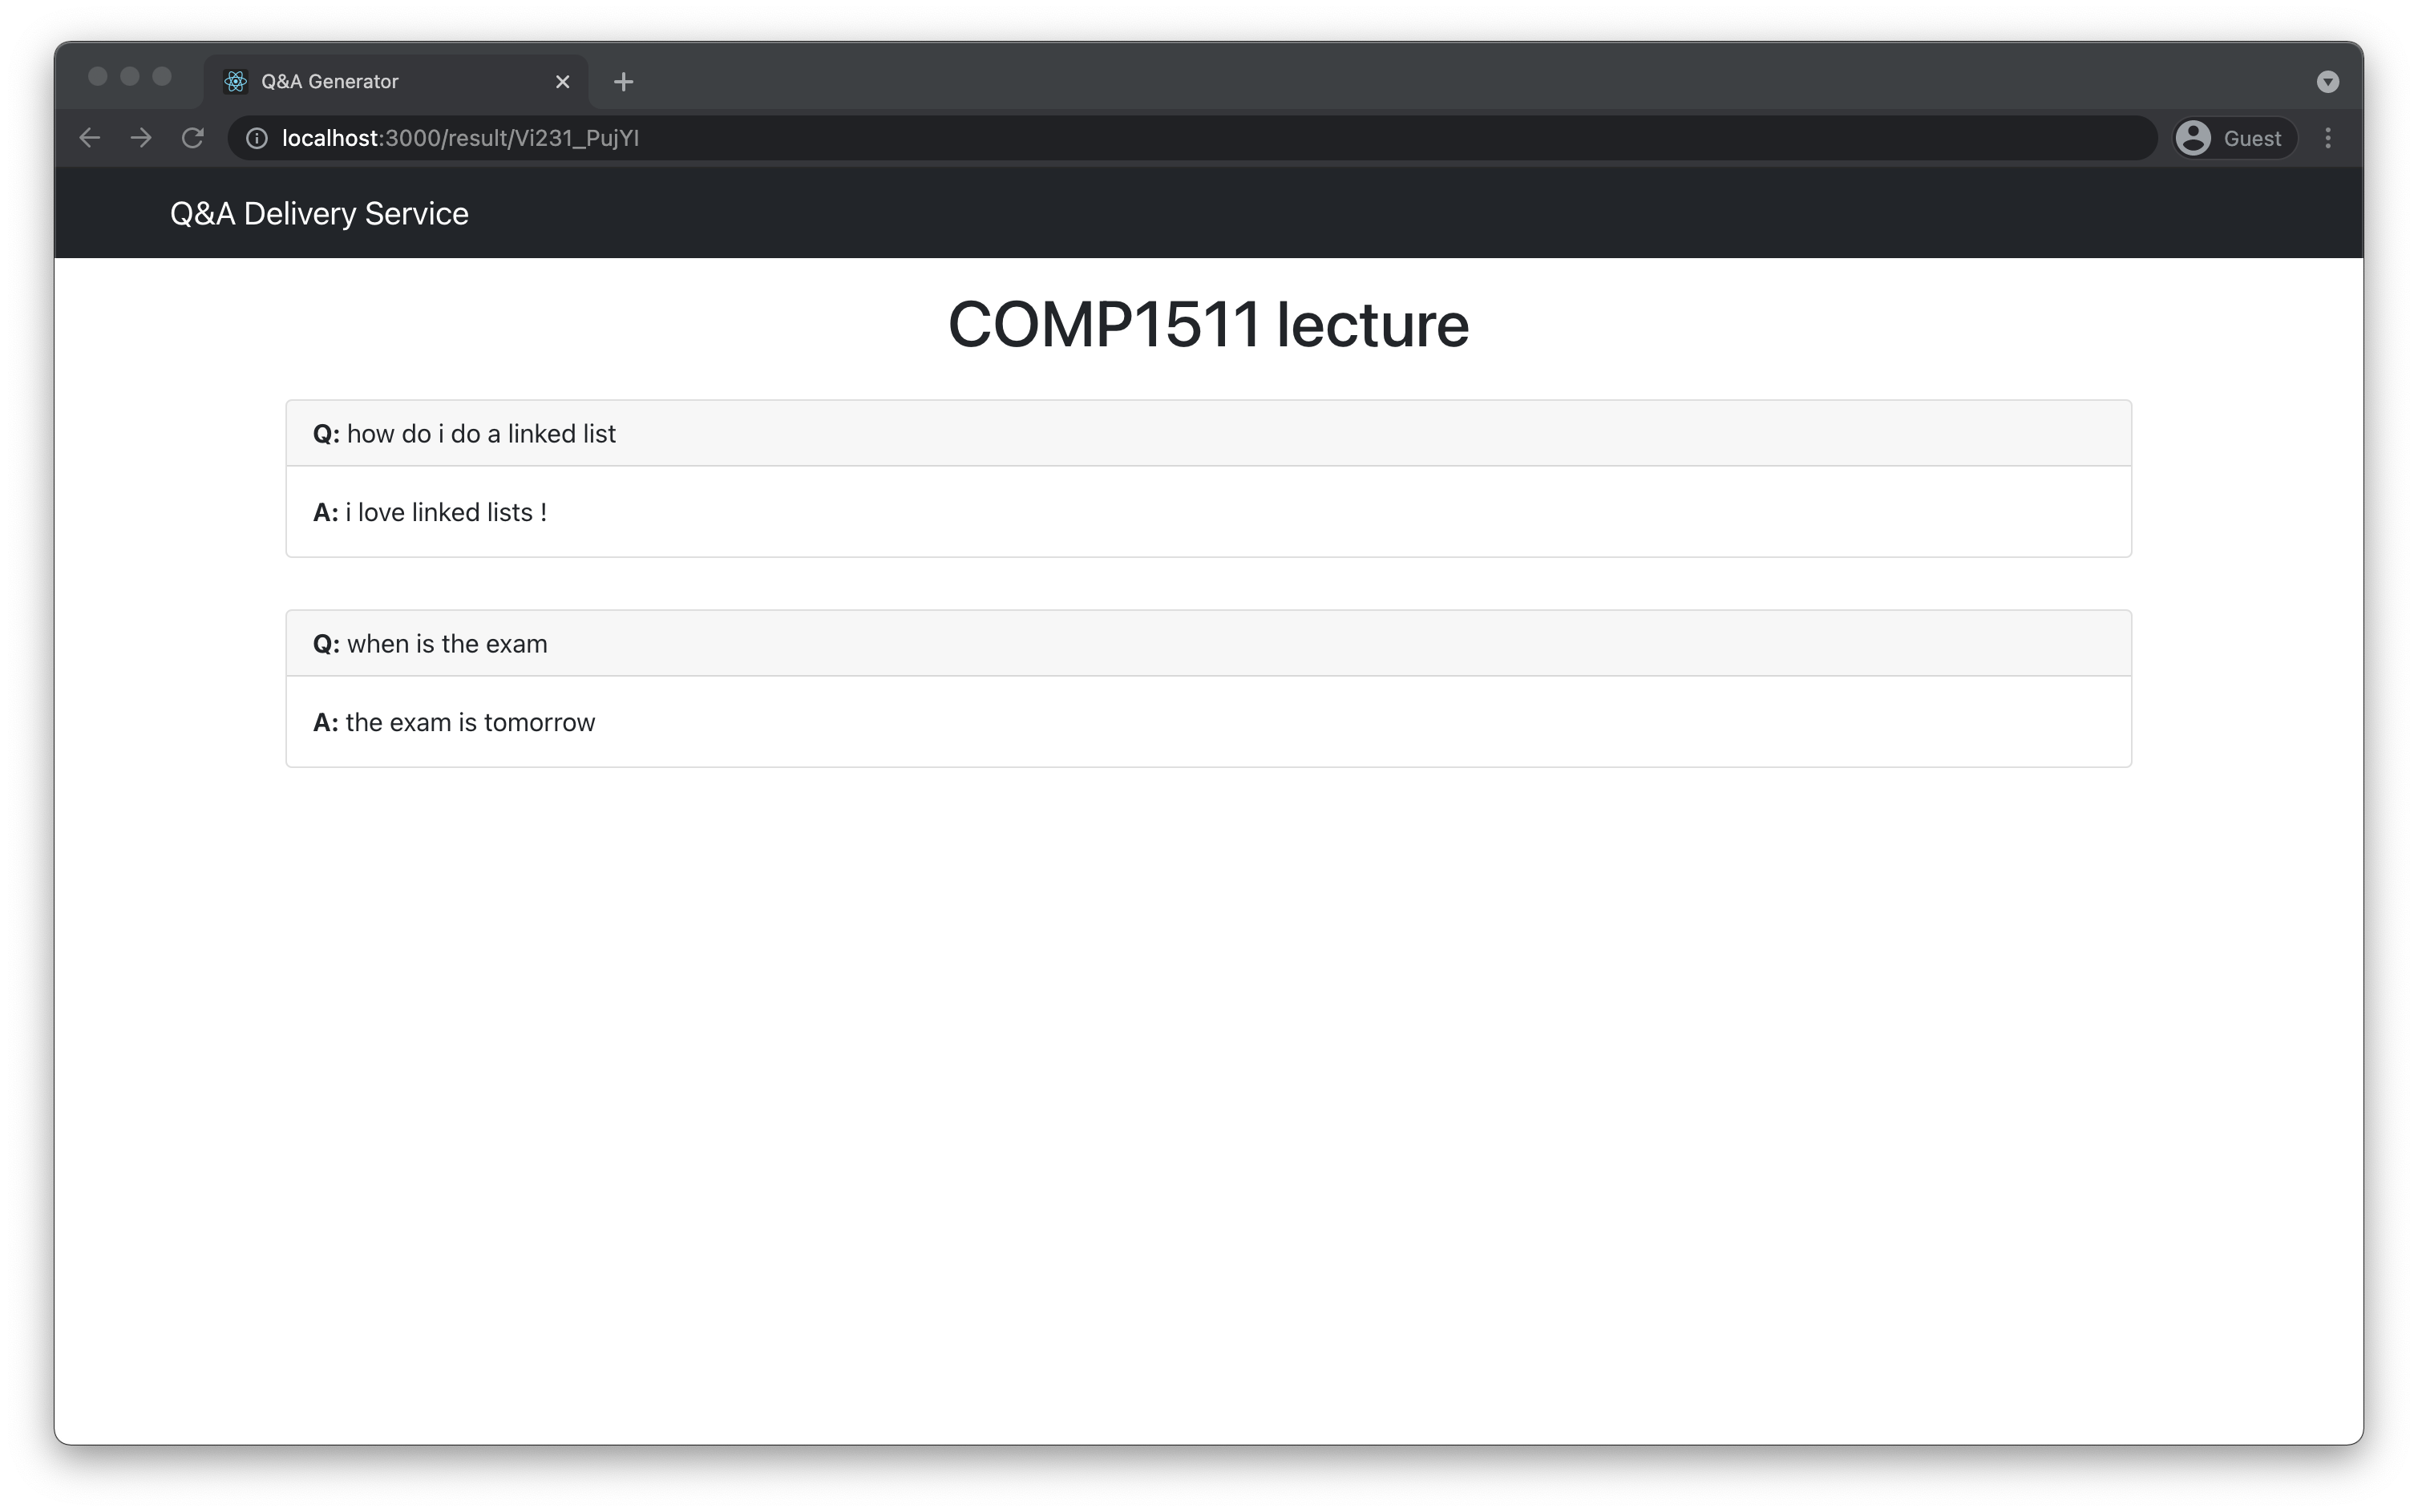Image resolution: width=2418 pixels, height=1512 pixels.
Task: Click the React favicon on the tab
Action: (236, 82)
